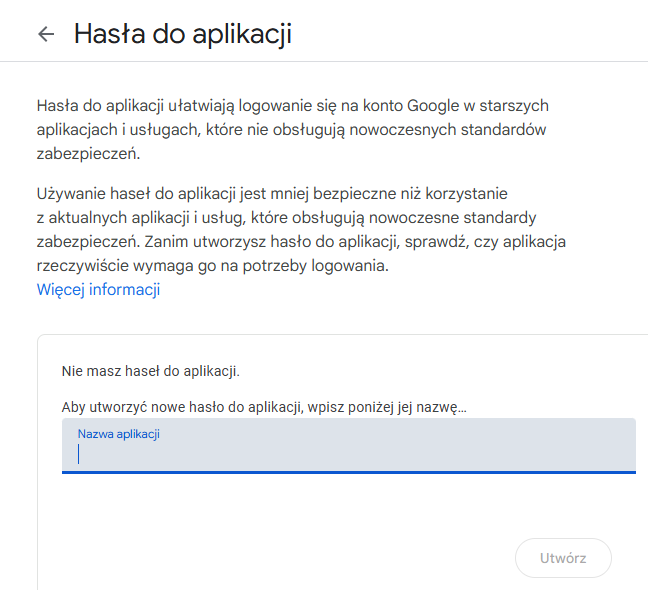Click the "Hasła do aplikacji" page heading

click(x=183, y=34)
